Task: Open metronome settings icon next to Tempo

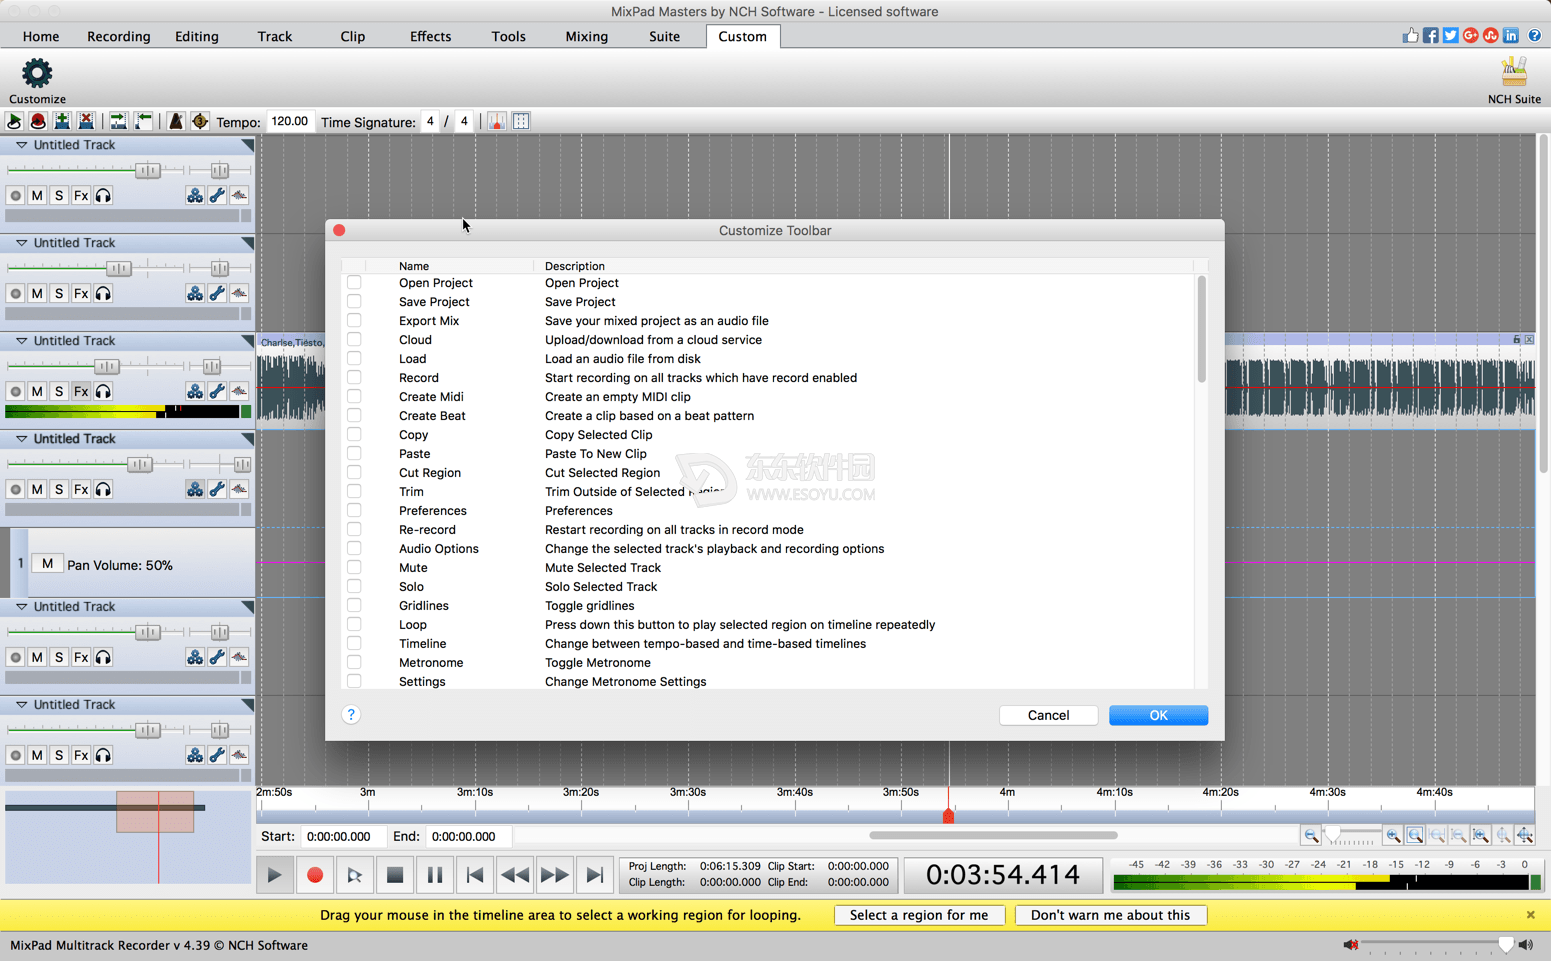Action: (200, 121)
